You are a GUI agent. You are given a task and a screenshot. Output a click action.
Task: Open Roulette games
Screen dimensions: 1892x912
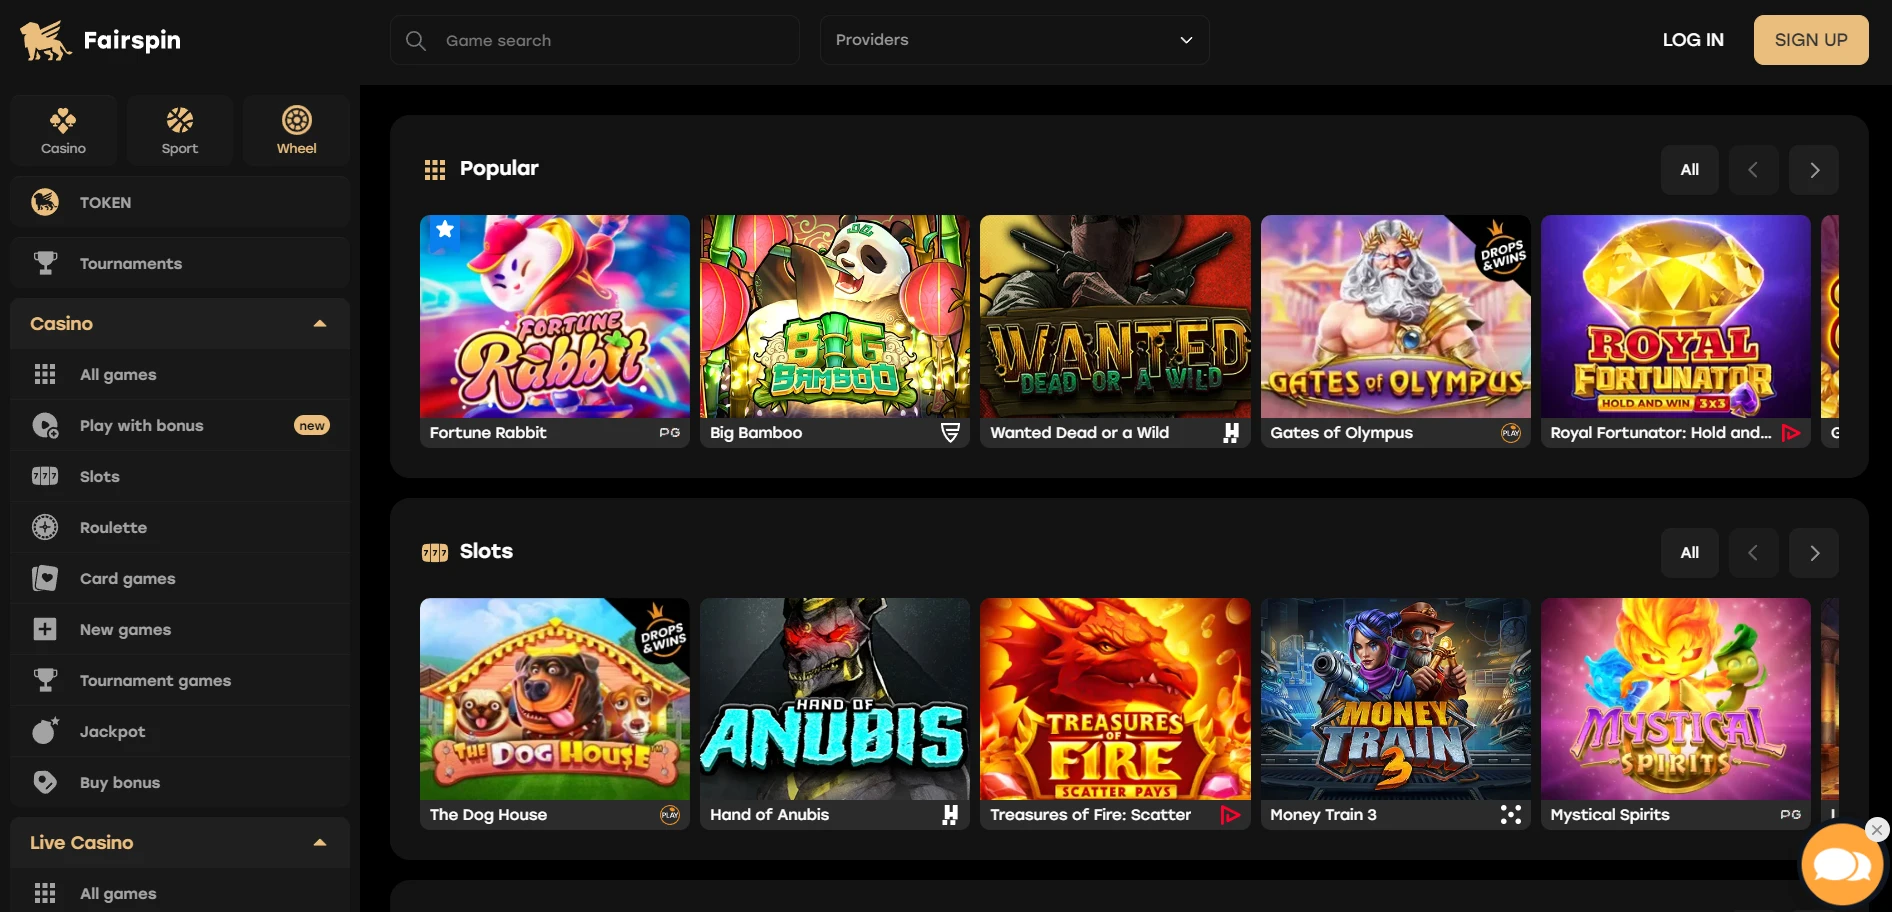(180, 527)
